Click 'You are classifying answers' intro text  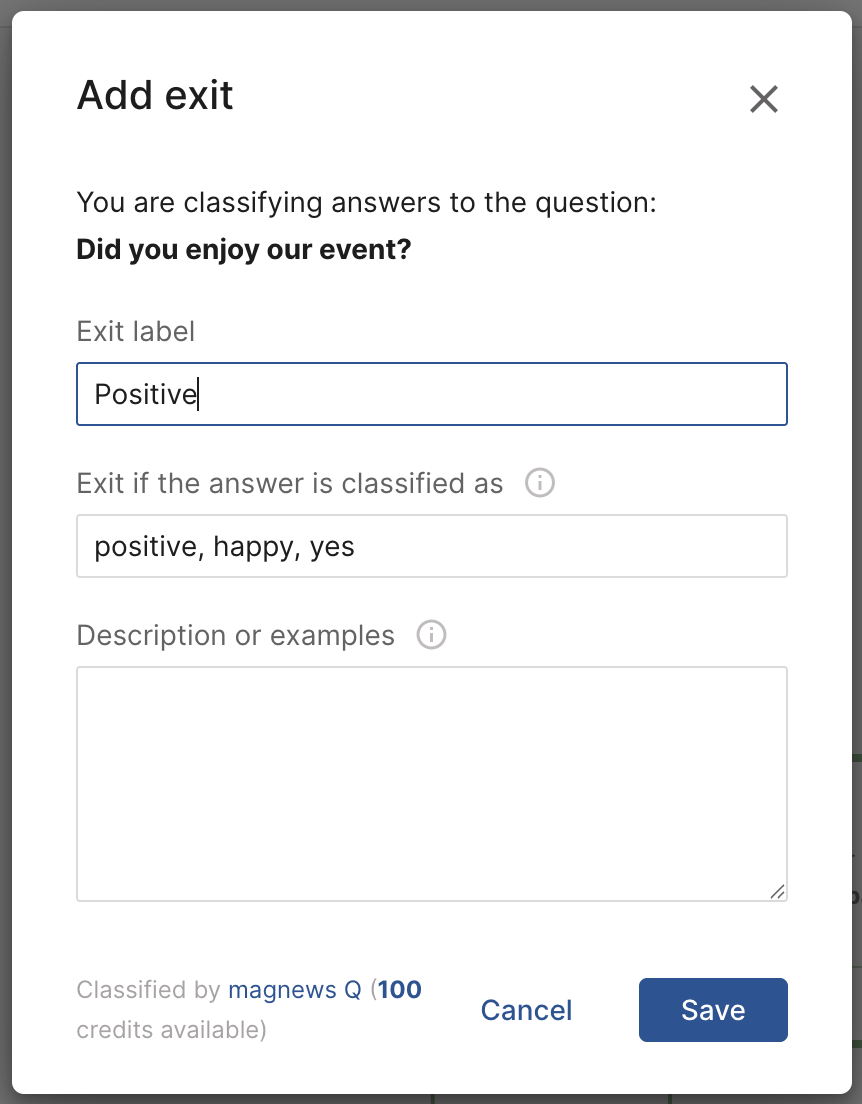pos(366,203)
